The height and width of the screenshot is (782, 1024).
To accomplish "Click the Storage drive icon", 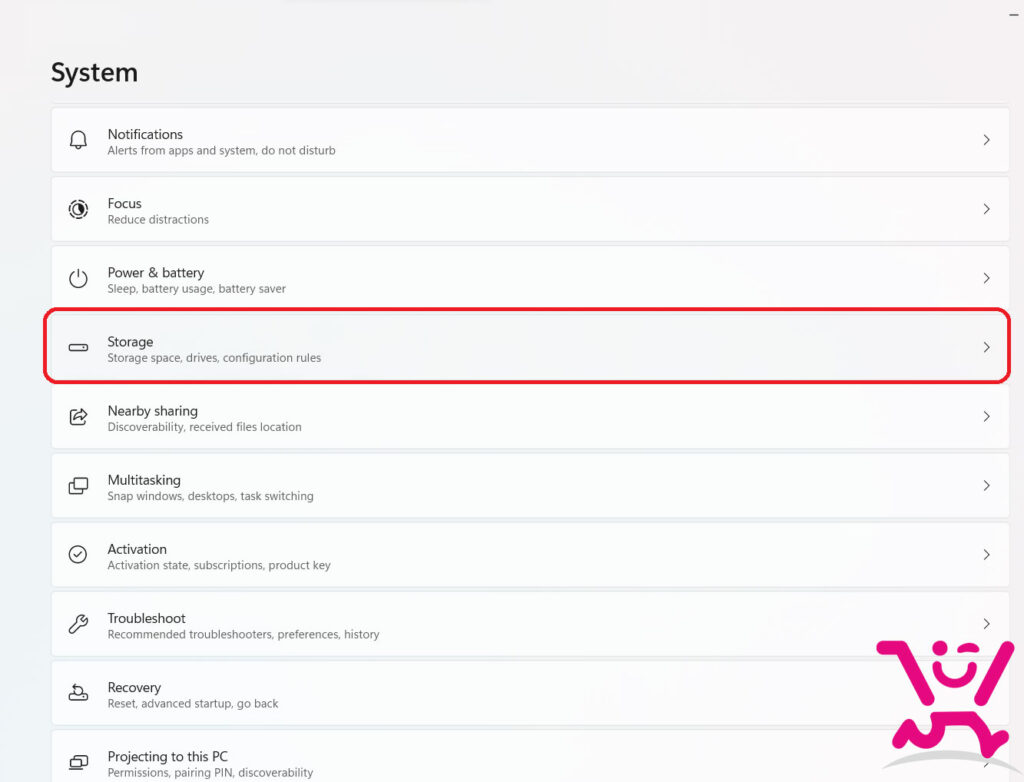I will click(x=78, y=348).
